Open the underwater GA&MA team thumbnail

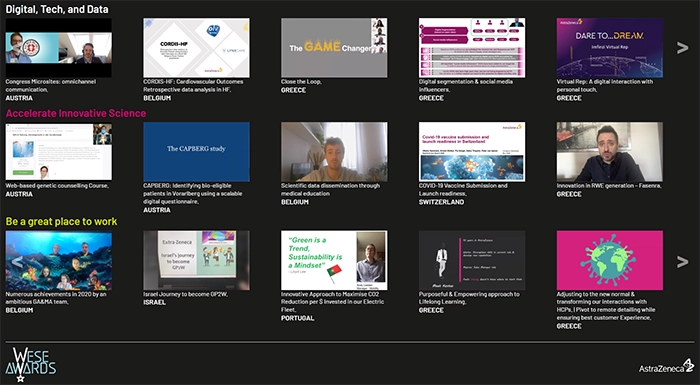pos(58,260)
